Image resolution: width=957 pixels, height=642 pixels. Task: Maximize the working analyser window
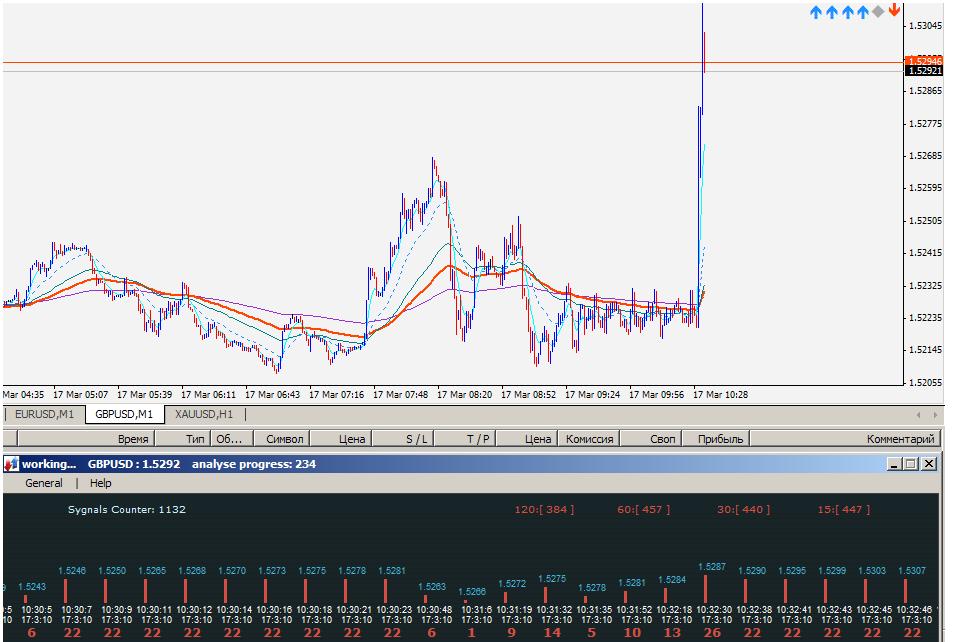[911, 464]
